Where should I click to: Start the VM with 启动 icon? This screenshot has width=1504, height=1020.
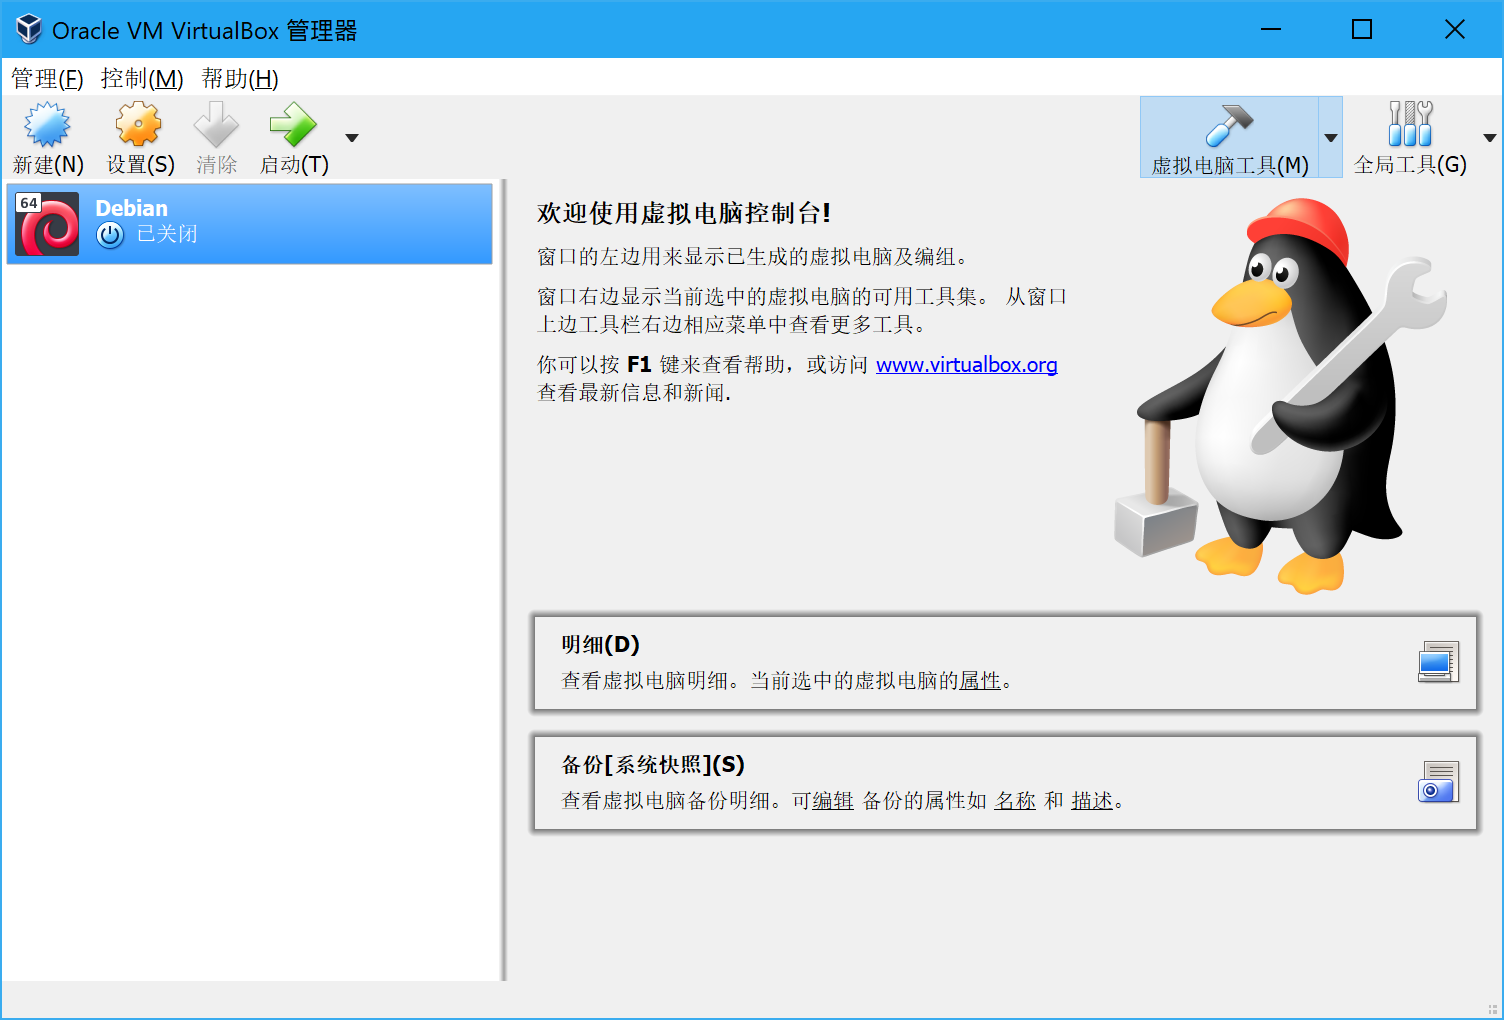click(293, 126)
